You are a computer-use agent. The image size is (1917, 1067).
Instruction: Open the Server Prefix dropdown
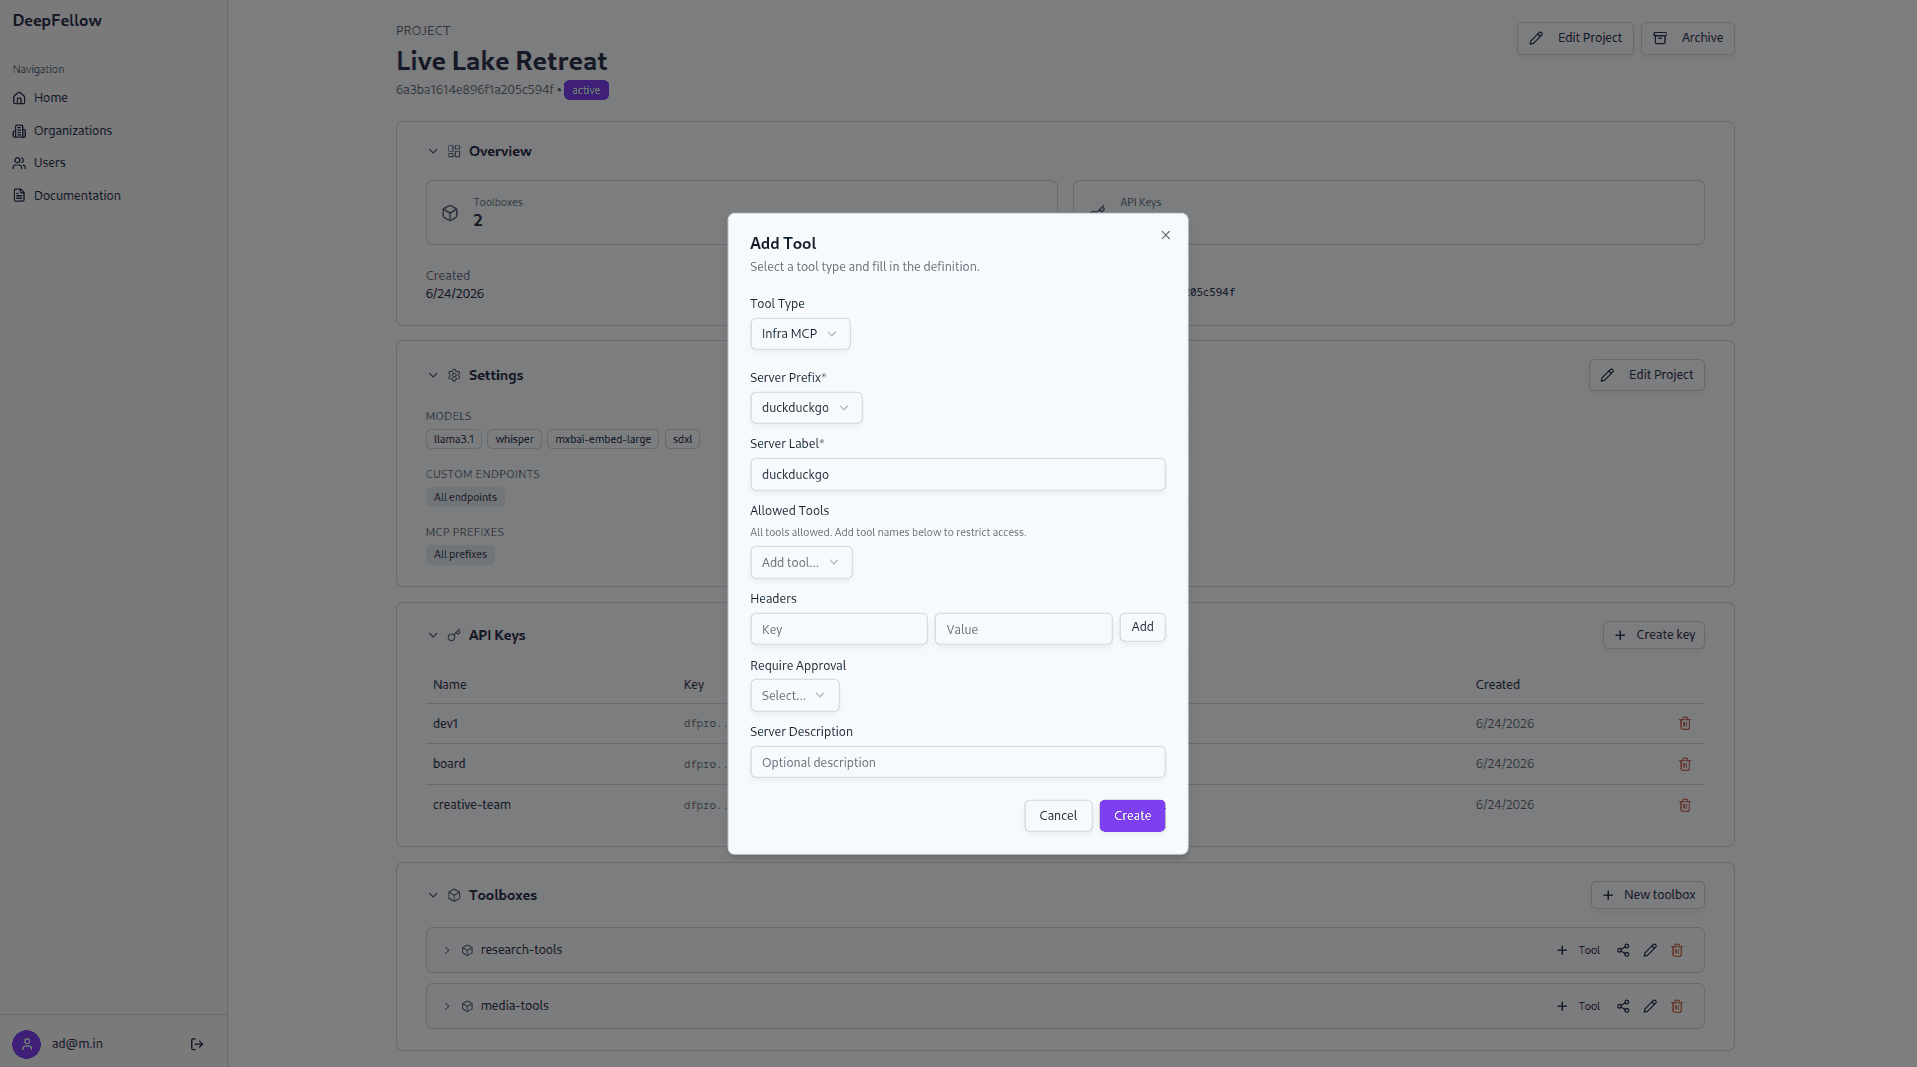806,408
